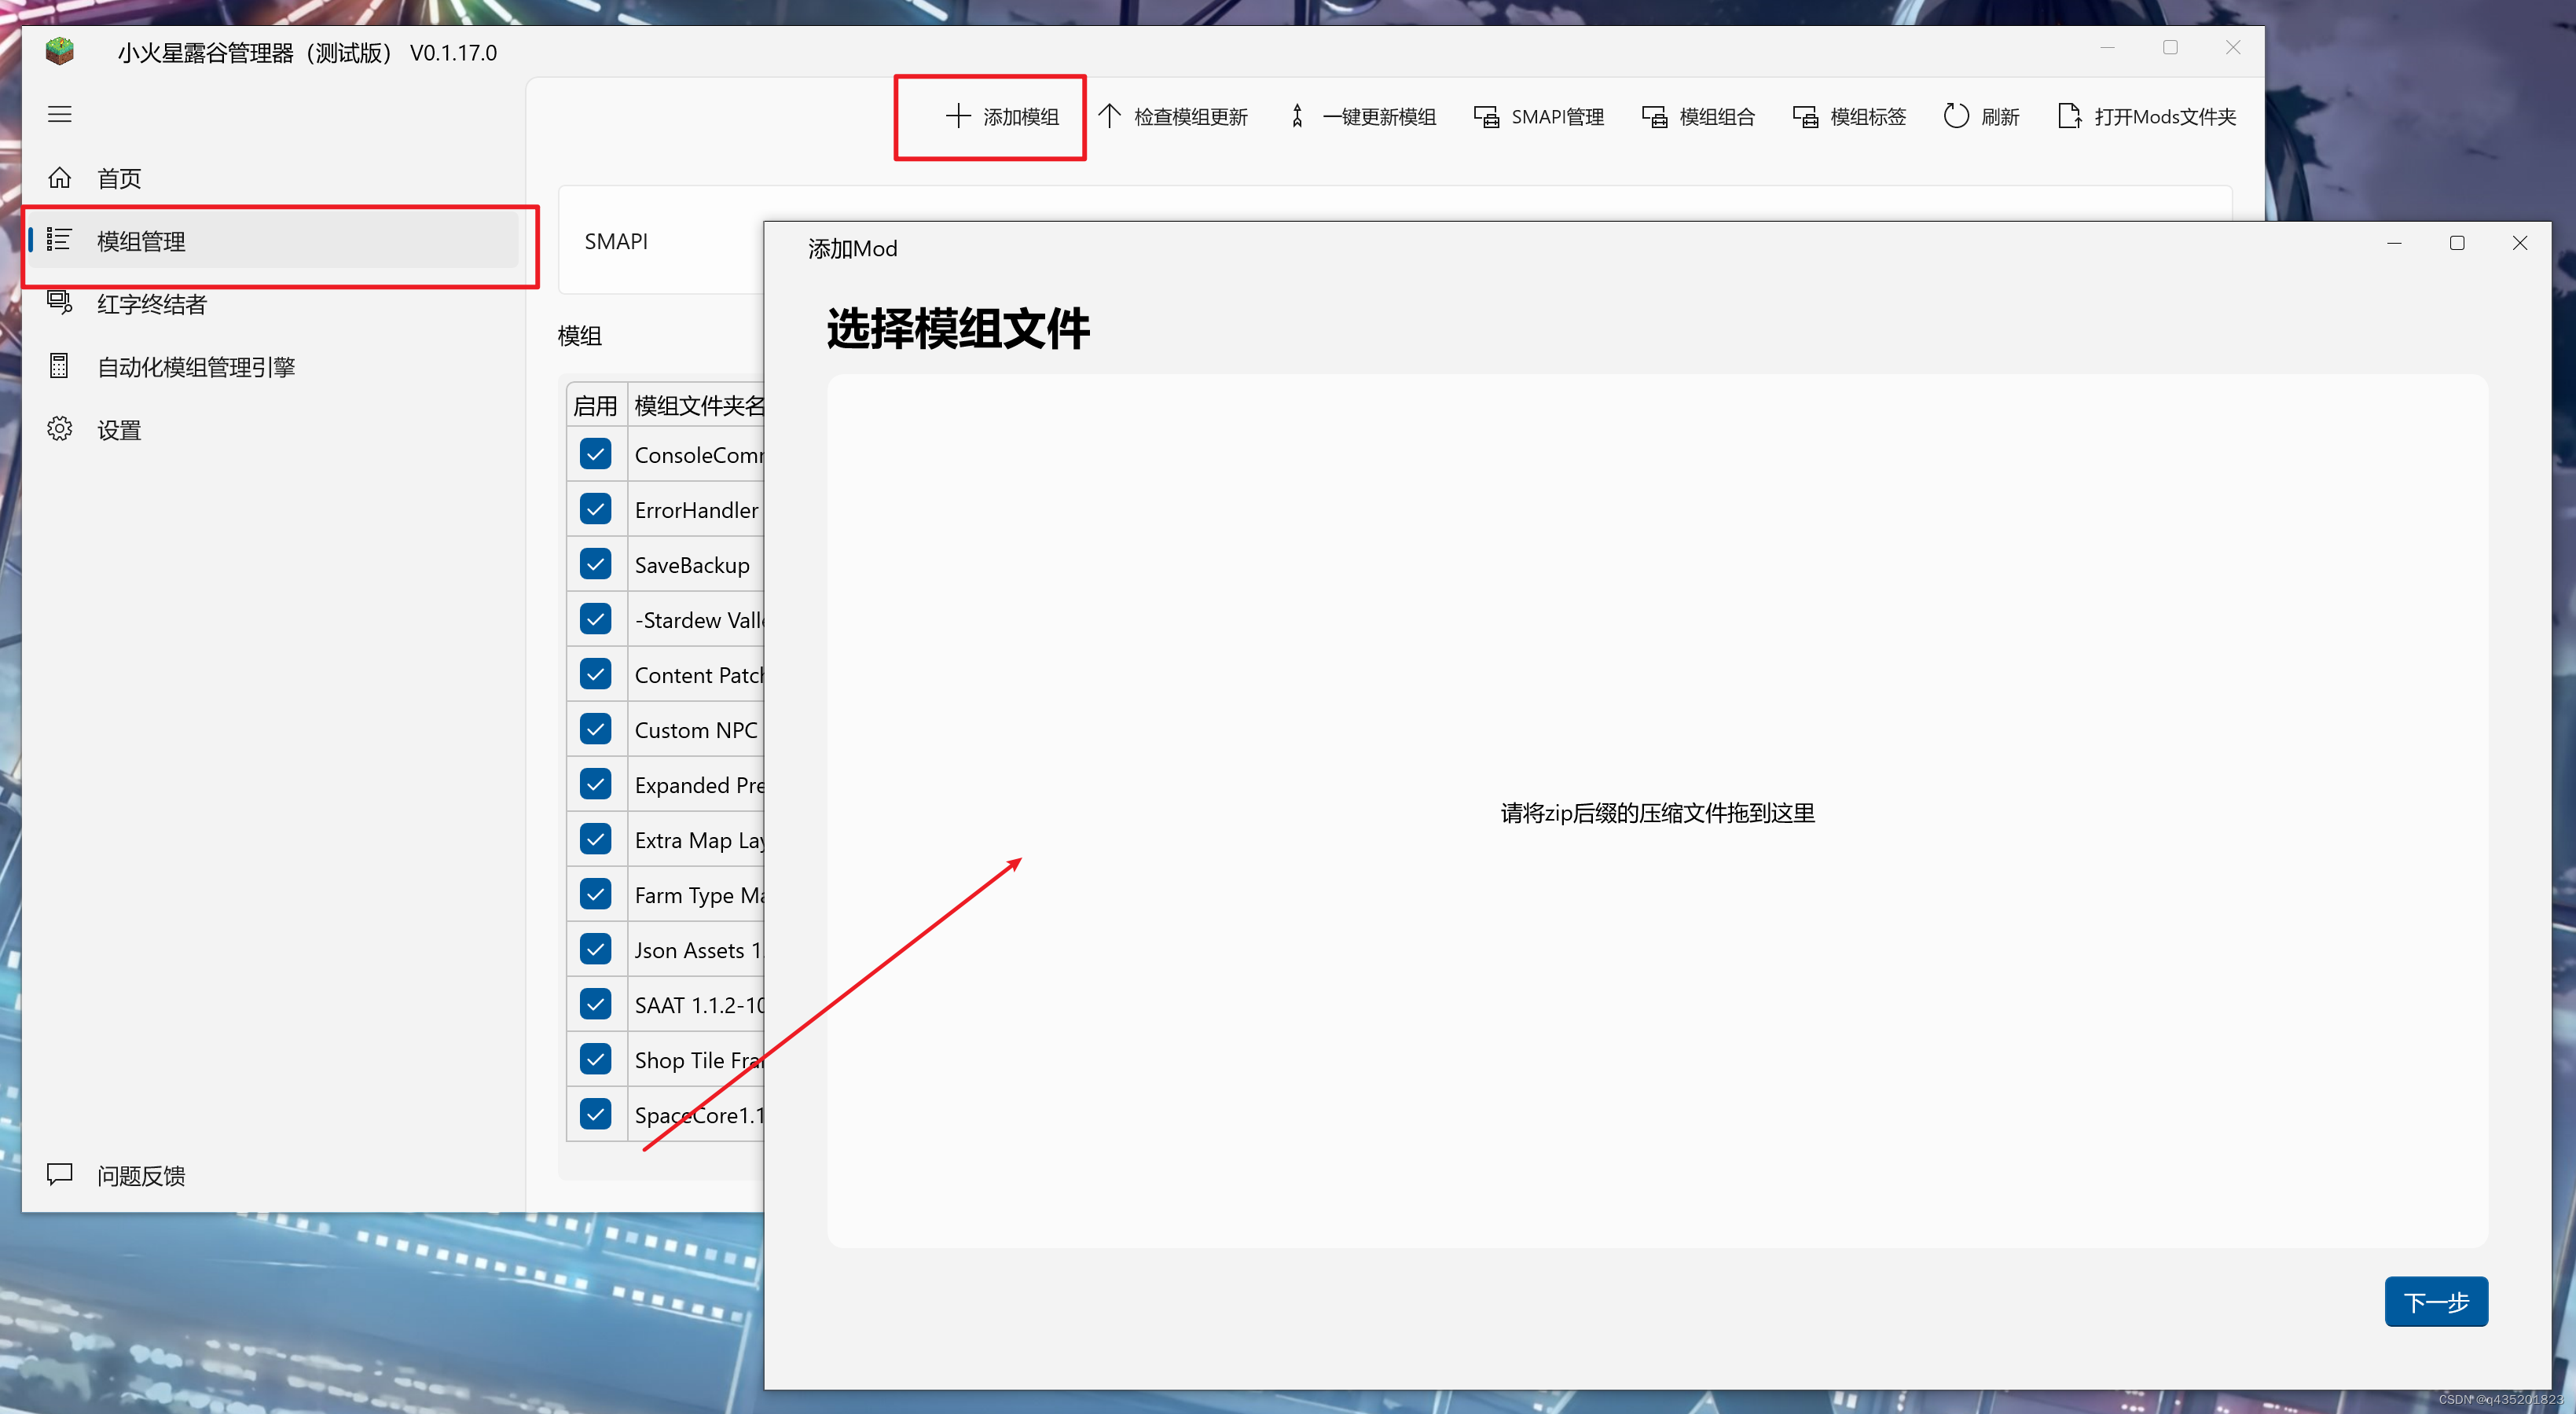
Task: Open 问题反馈 feedback at the bottom
Action: 140,1175
